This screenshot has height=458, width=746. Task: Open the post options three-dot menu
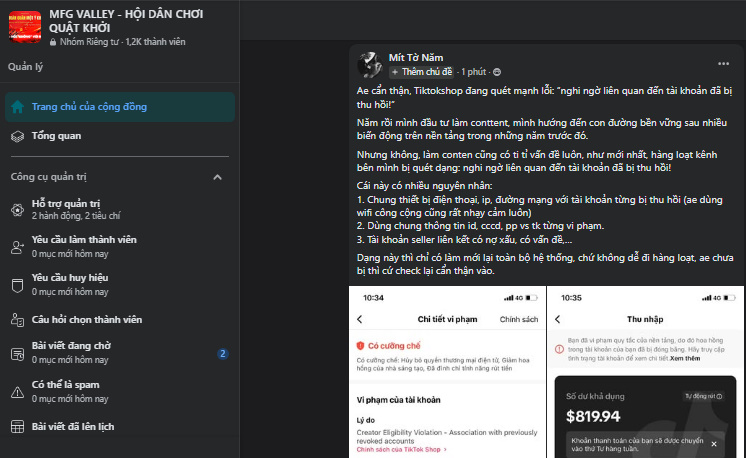tap(722, 62)
